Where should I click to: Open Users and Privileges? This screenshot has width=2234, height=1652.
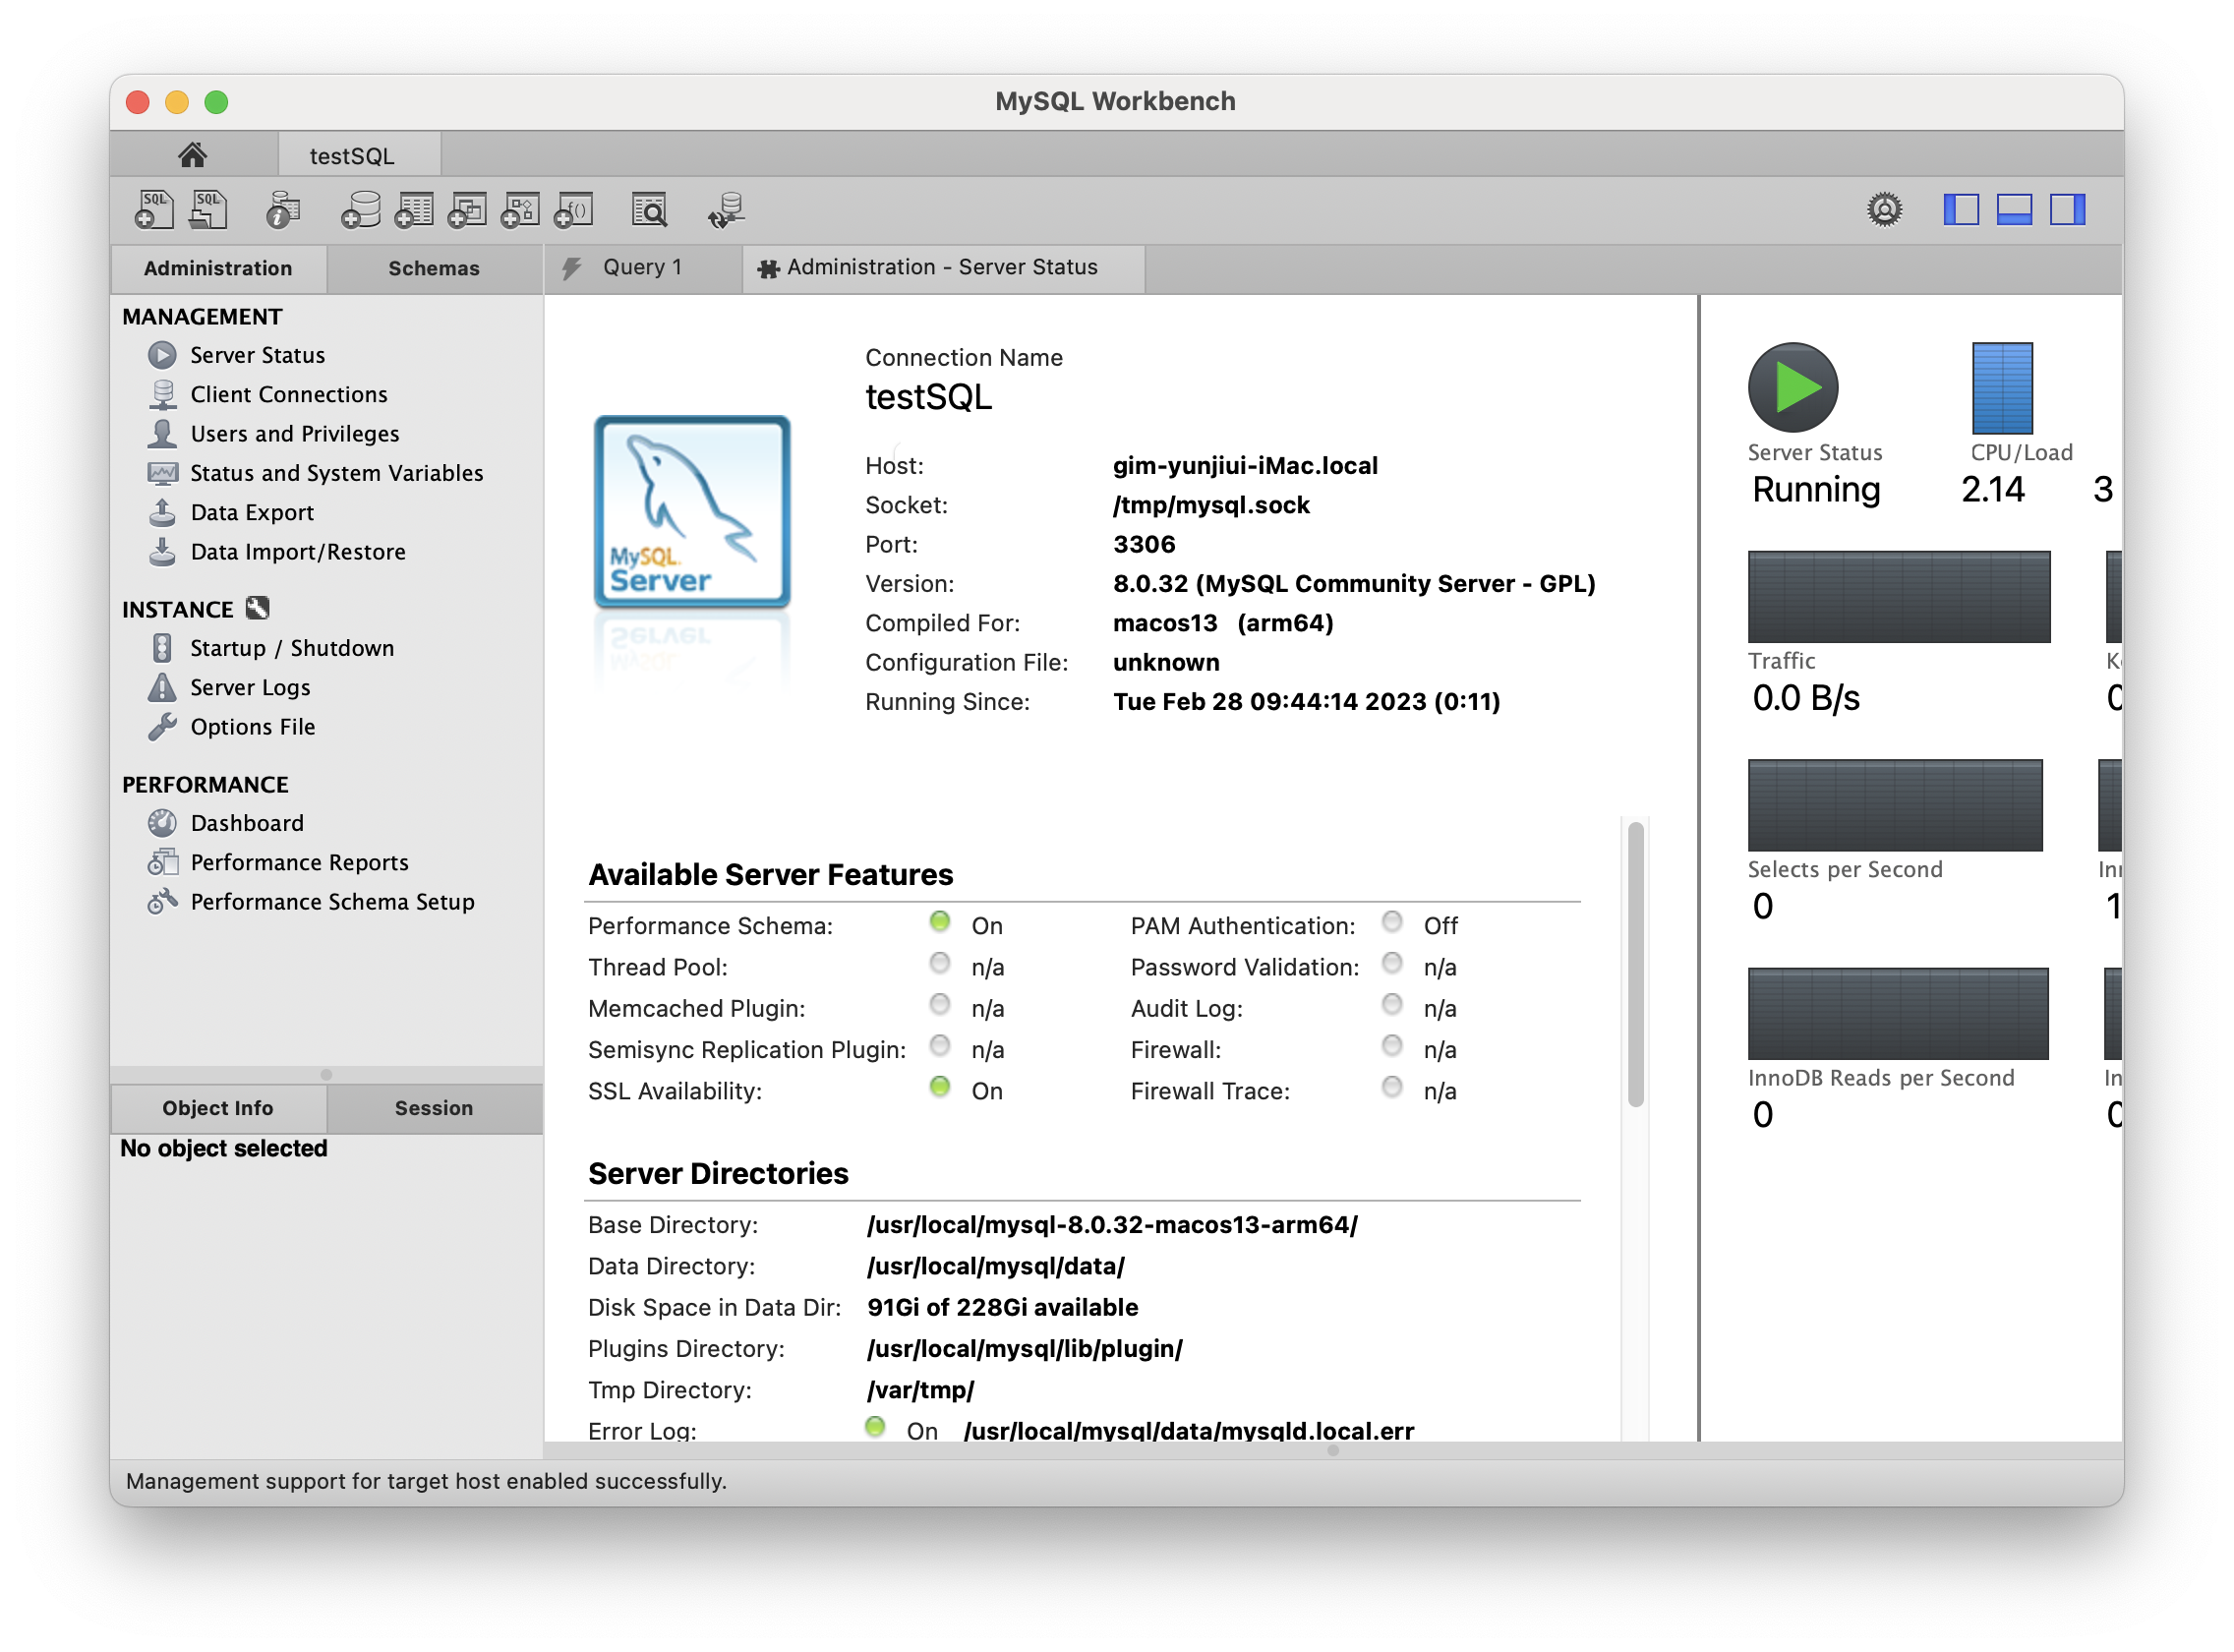294,433
